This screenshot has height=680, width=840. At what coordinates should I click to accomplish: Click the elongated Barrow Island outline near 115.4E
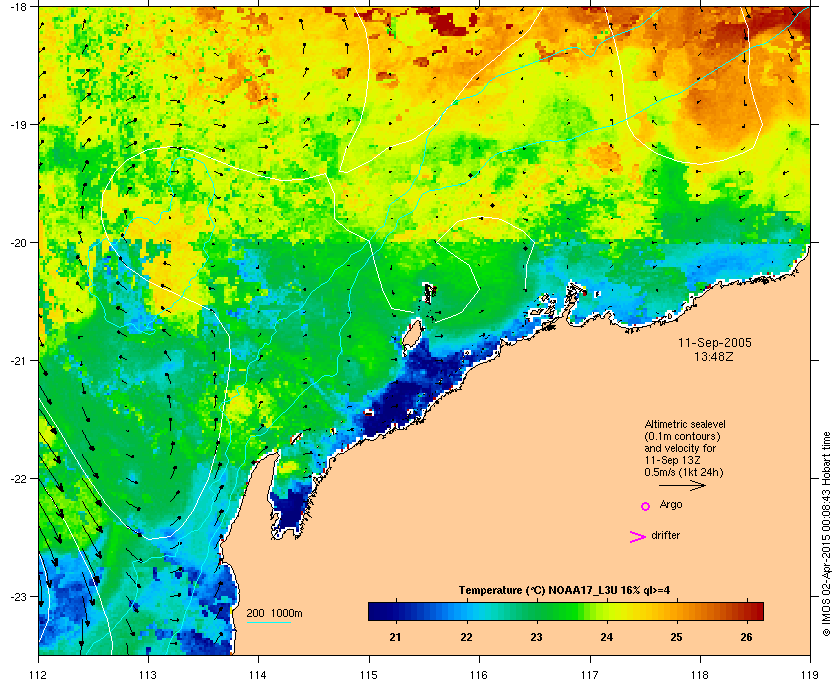[412, 337]
